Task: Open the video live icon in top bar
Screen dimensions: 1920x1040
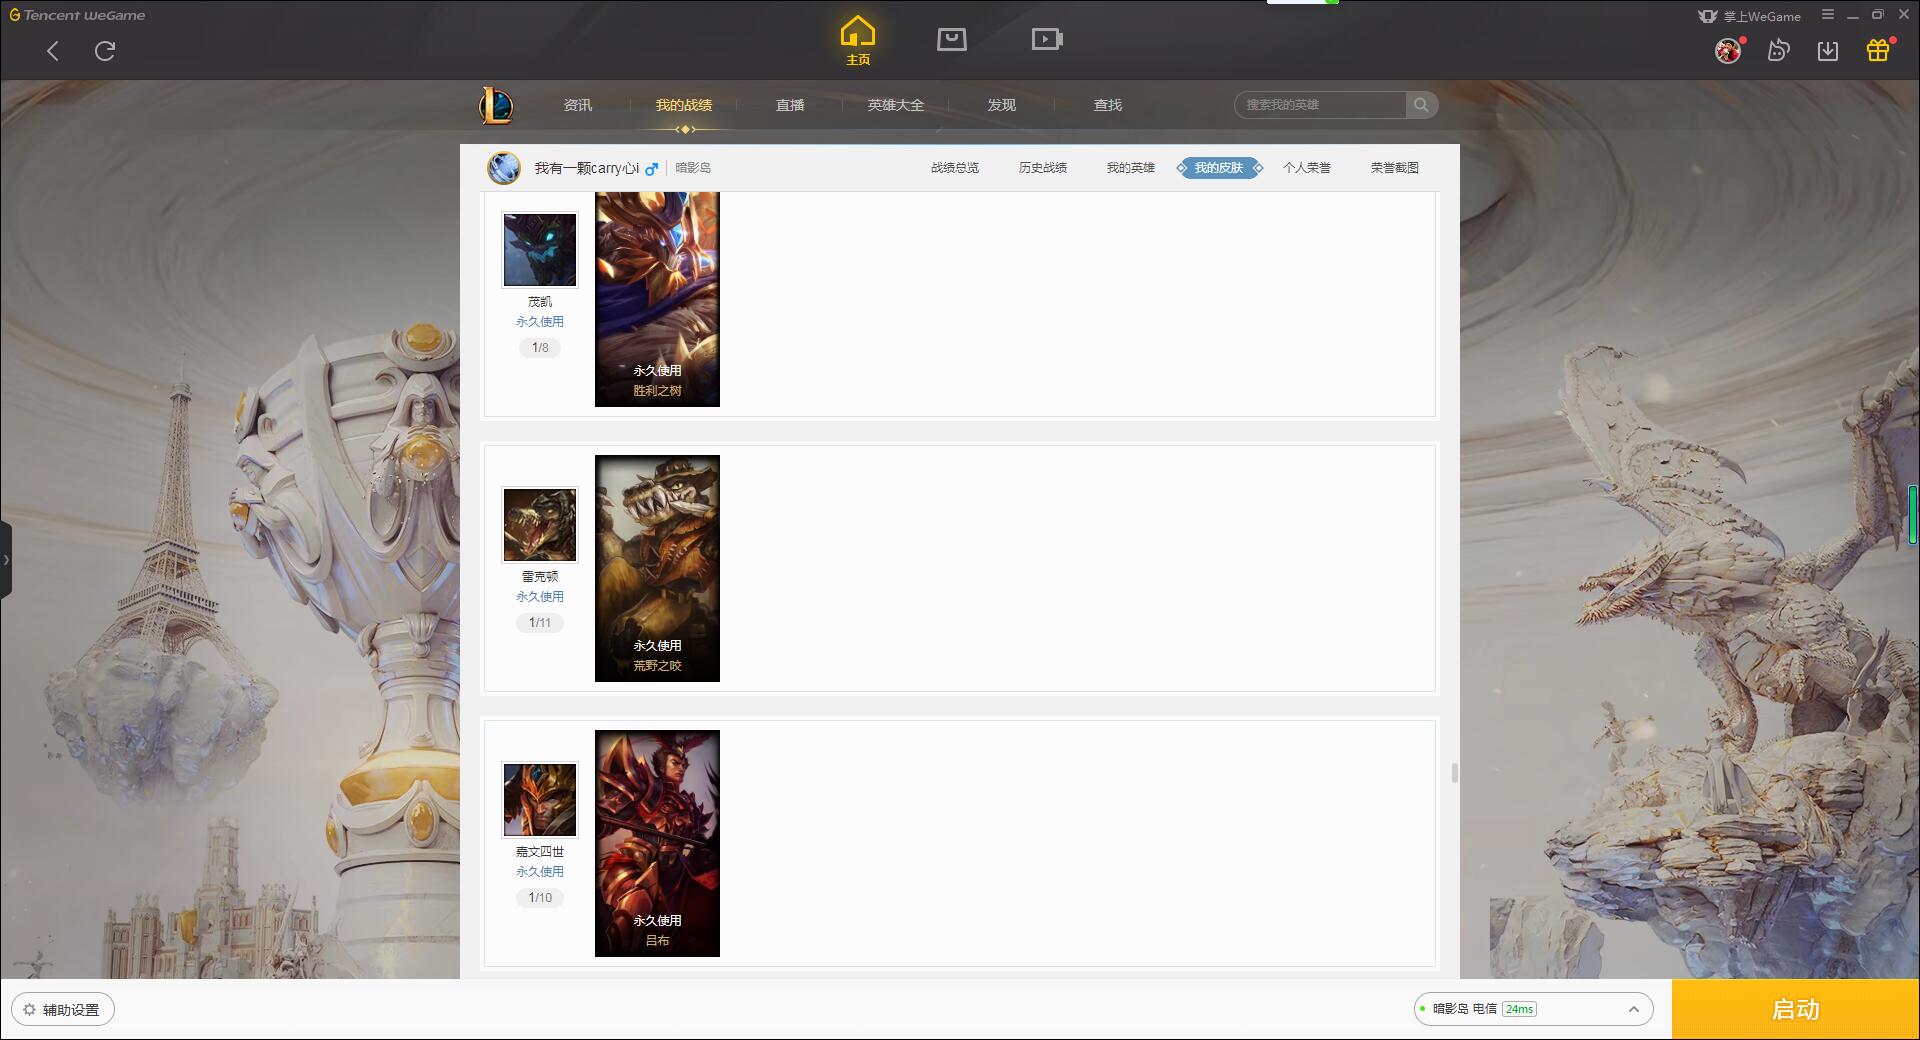Action: point(1047,39)
